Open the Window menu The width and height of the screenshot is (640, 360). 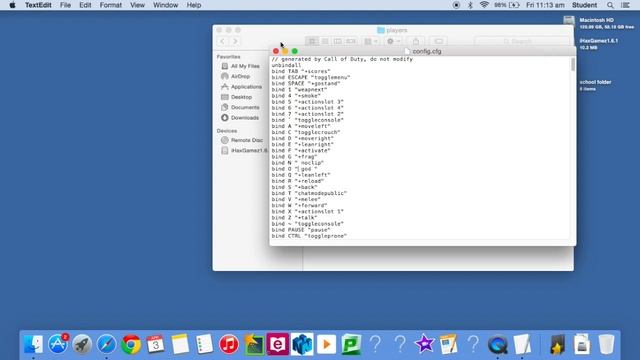(x=166, y=5)
